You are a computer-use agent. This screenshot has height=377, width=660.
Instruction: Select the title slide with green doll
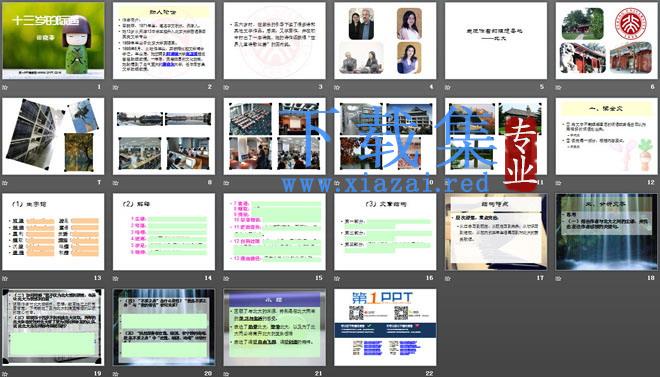[53, 40]
